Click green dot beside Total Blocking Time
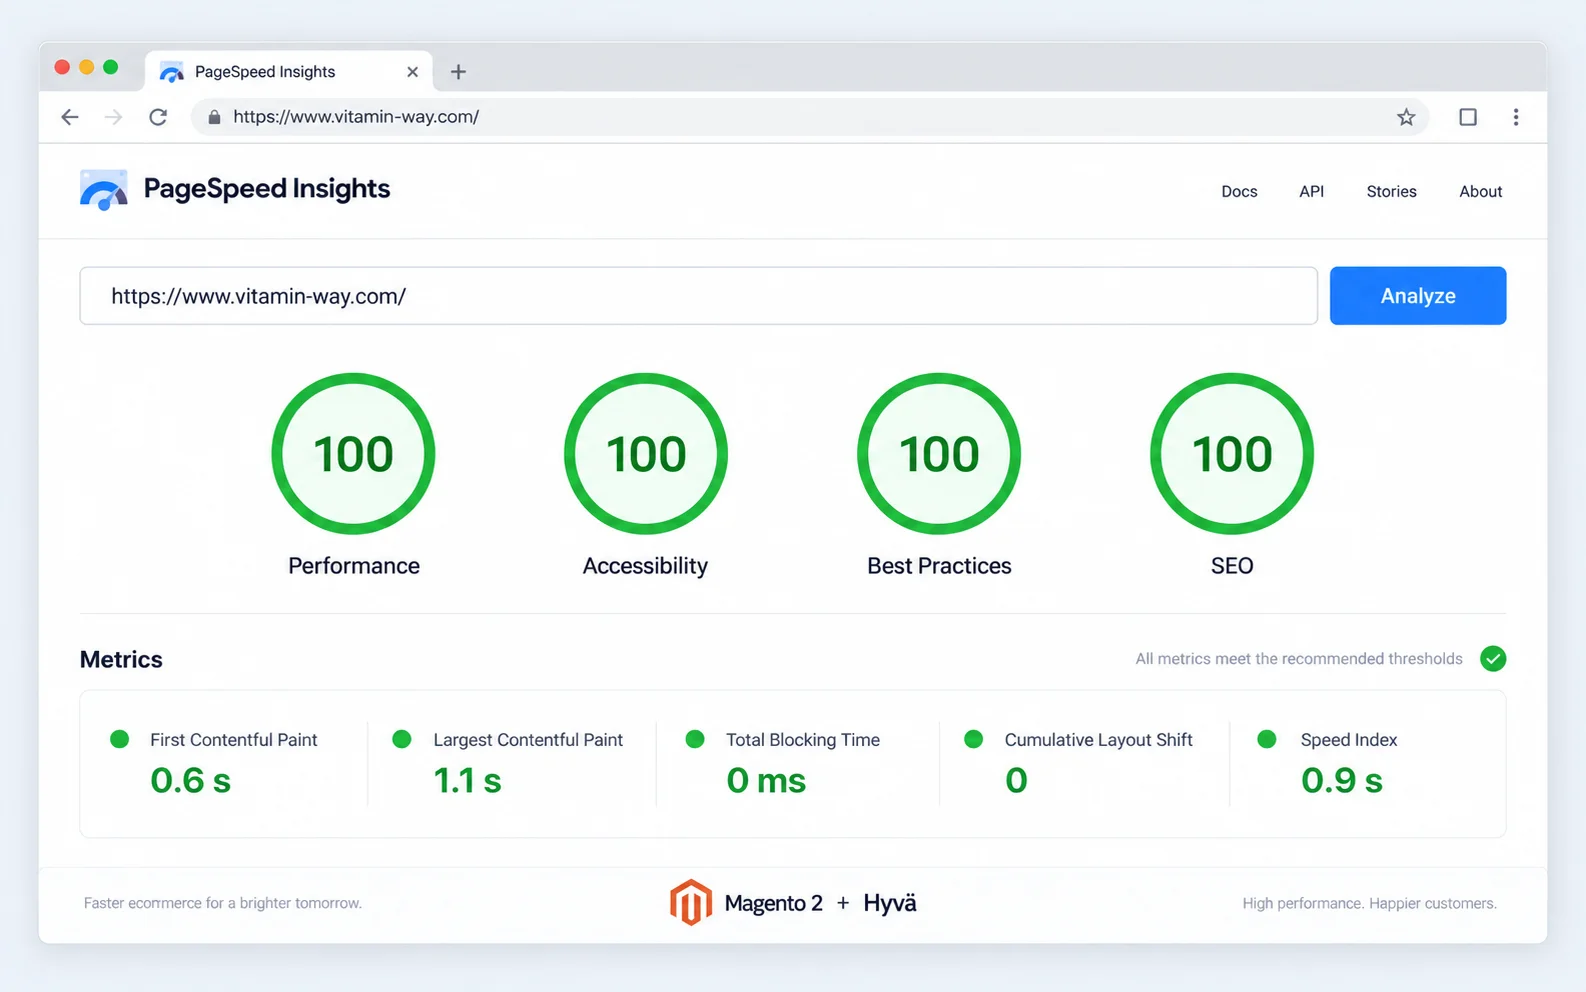This screenshot has height=992, width=1586. coord(695,739)
